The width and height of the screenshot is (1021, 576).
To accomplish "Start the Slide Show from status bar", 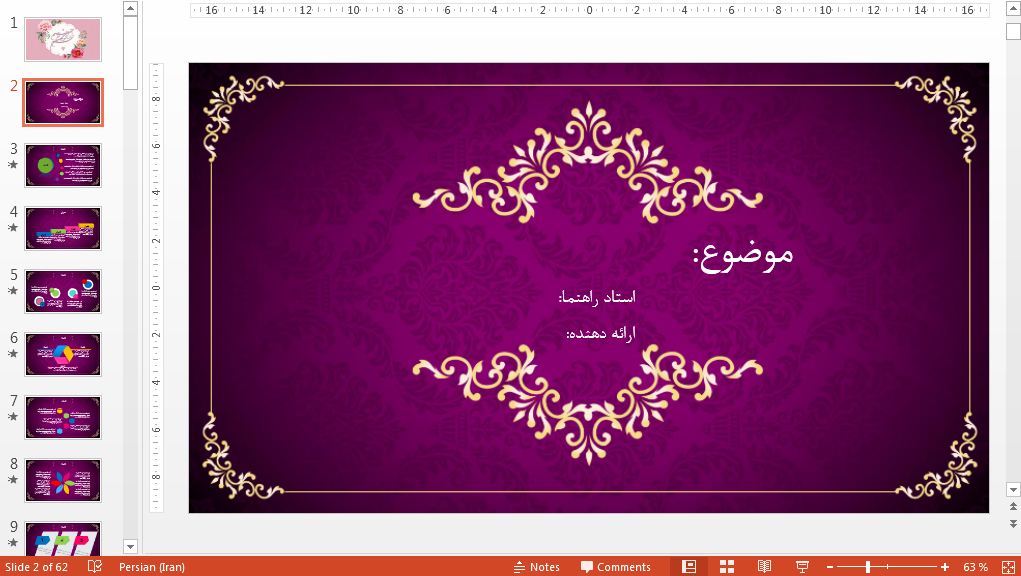I will click(x=801, y=566).
